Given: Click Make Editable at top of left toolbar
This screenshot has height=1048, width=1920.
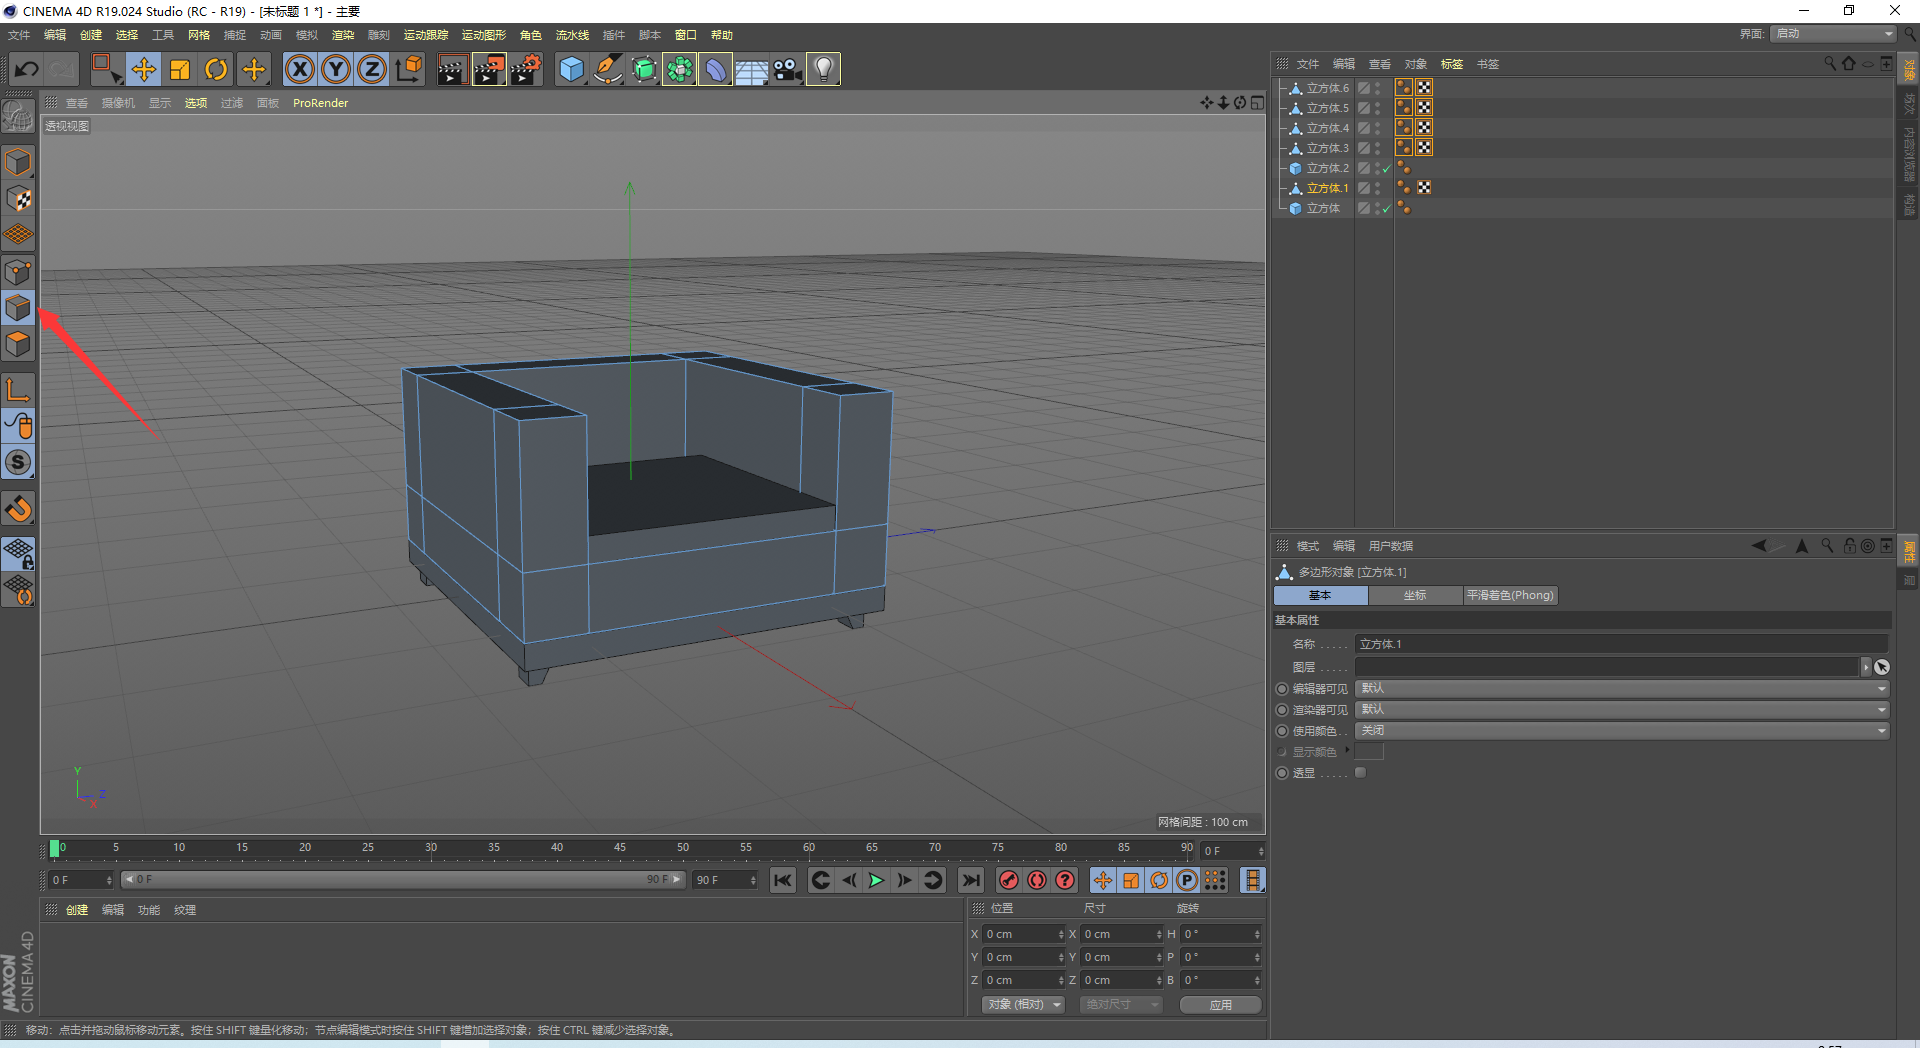Looking at the screenshot, I should [18, 117].
